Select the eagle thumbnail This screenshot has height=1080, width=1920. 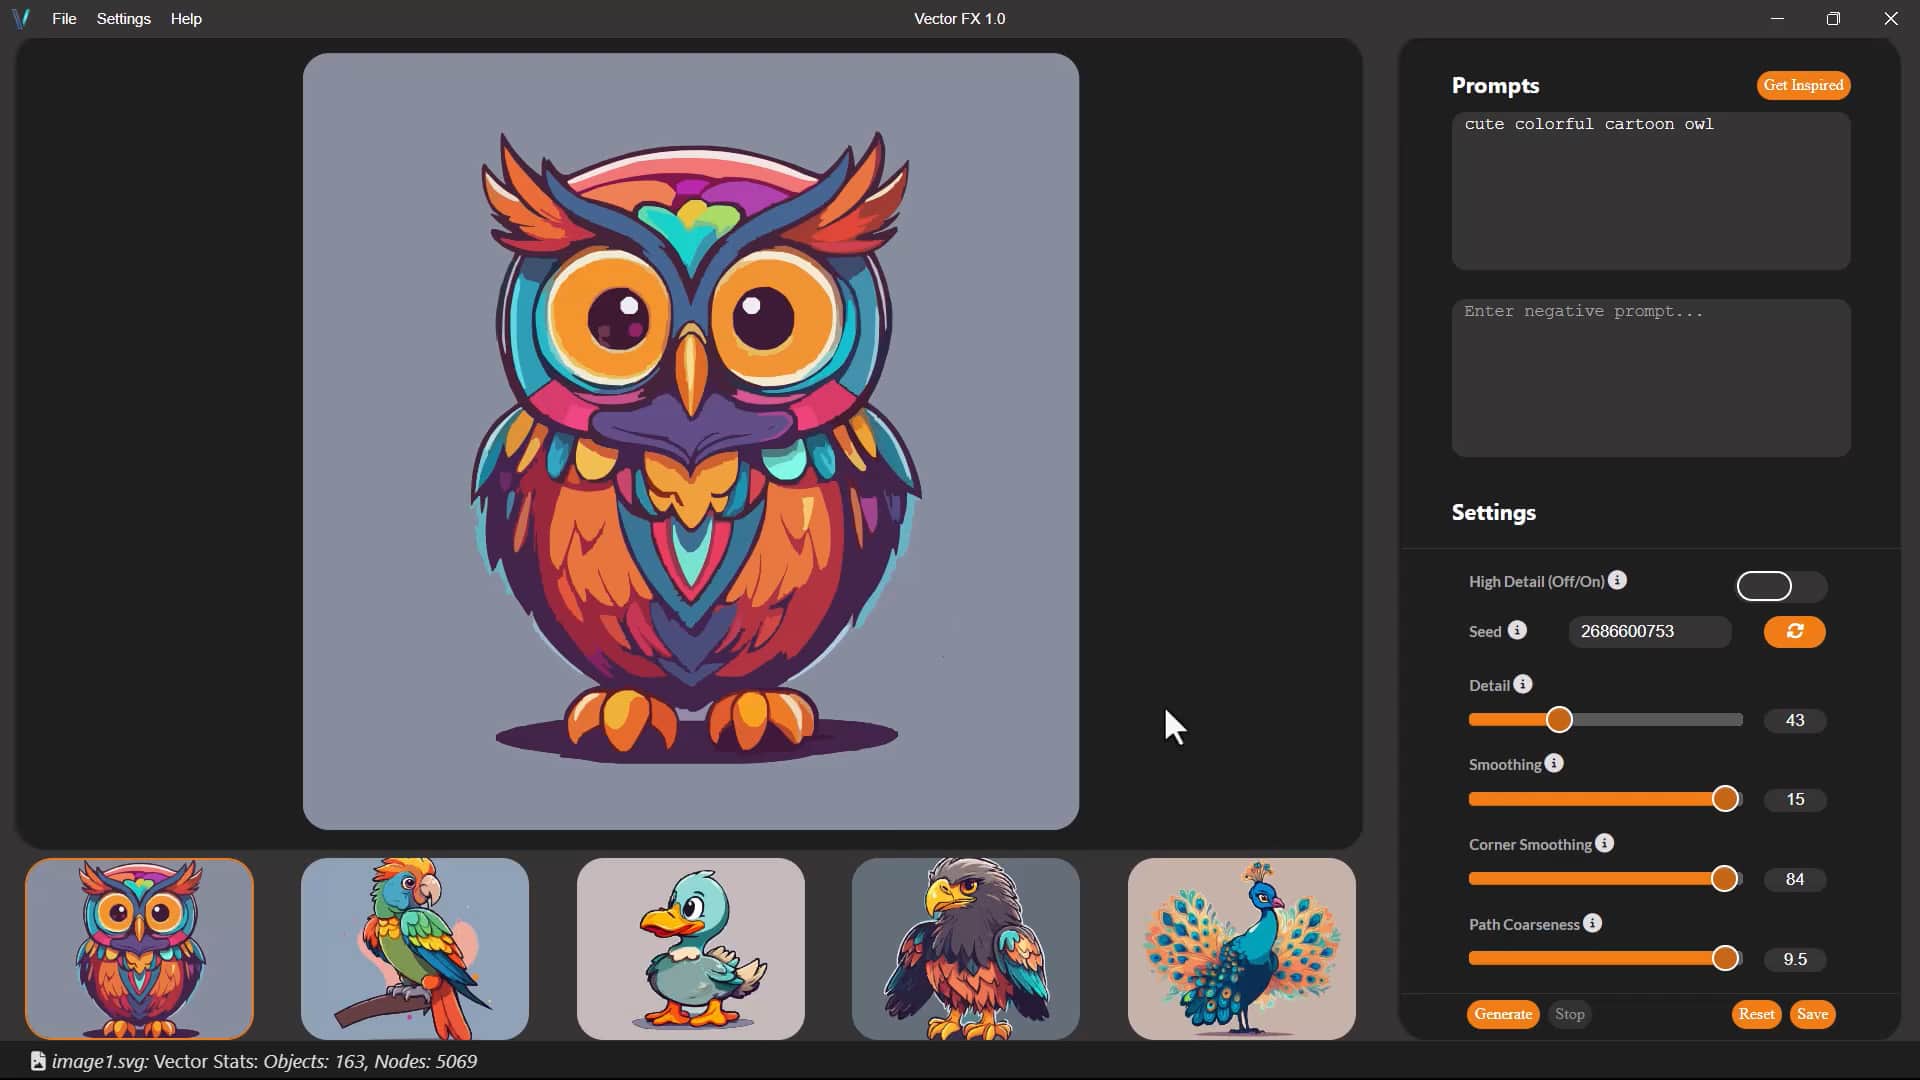tap(964, 948)
